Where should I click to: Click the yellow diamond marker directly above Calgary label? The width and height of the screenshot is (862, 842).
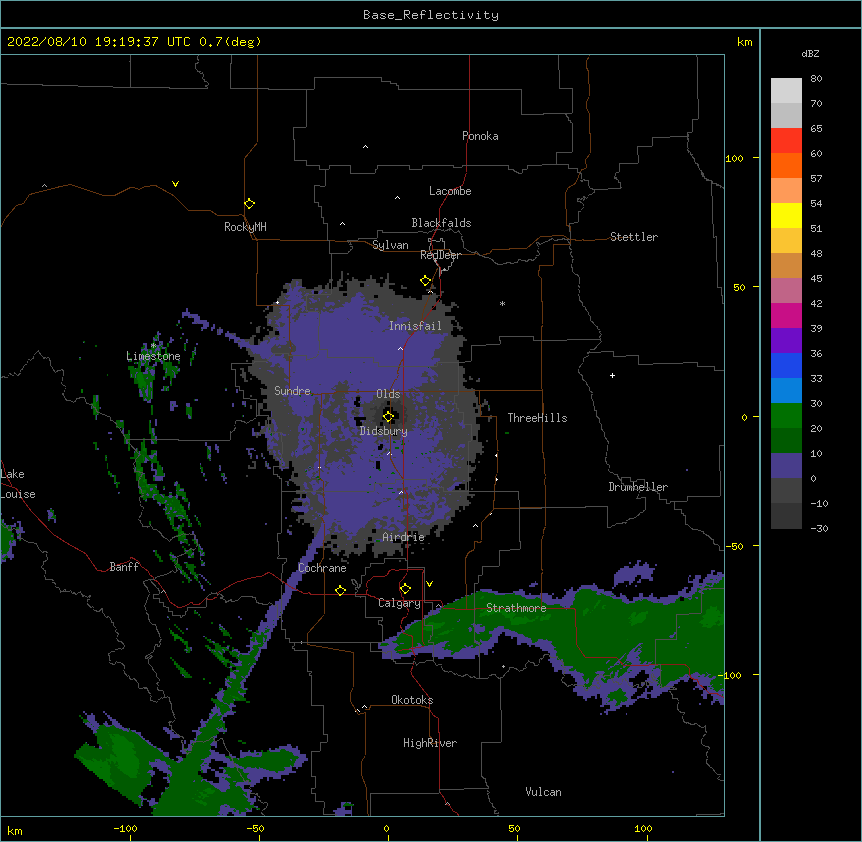(405, 589)
